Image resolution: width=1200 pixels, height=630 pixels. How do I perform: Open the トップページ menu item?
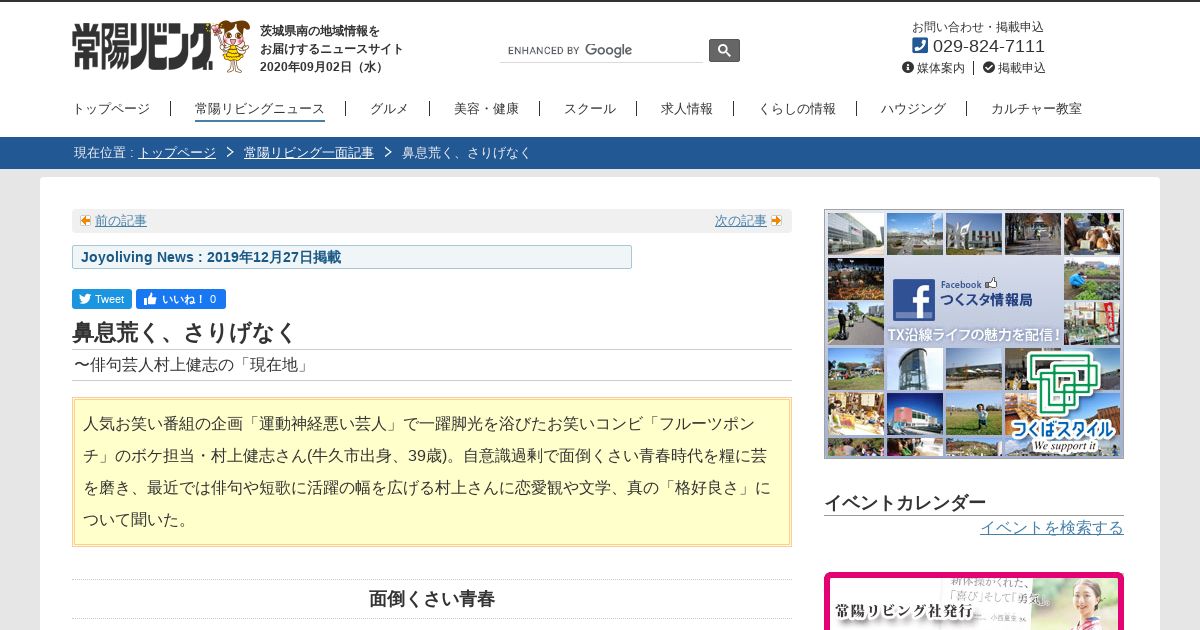(111, 109)
